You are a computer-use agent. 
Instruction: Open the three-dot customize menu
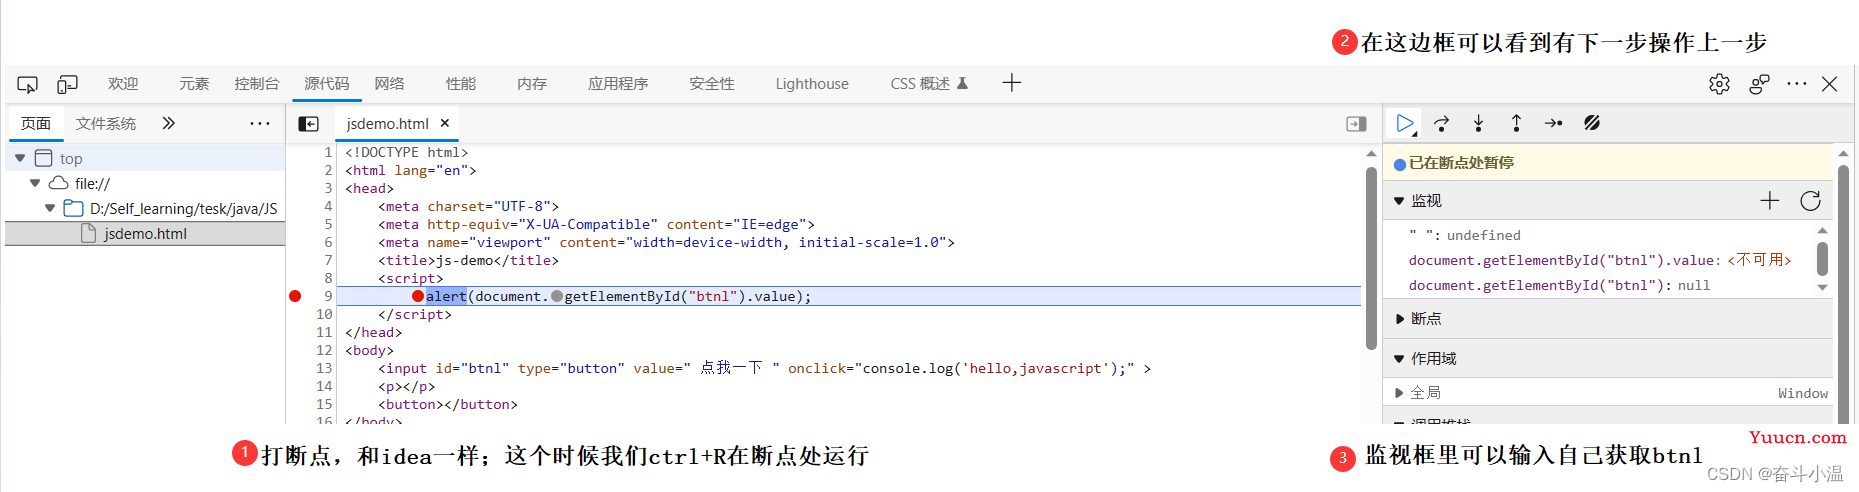(1797, 84)
